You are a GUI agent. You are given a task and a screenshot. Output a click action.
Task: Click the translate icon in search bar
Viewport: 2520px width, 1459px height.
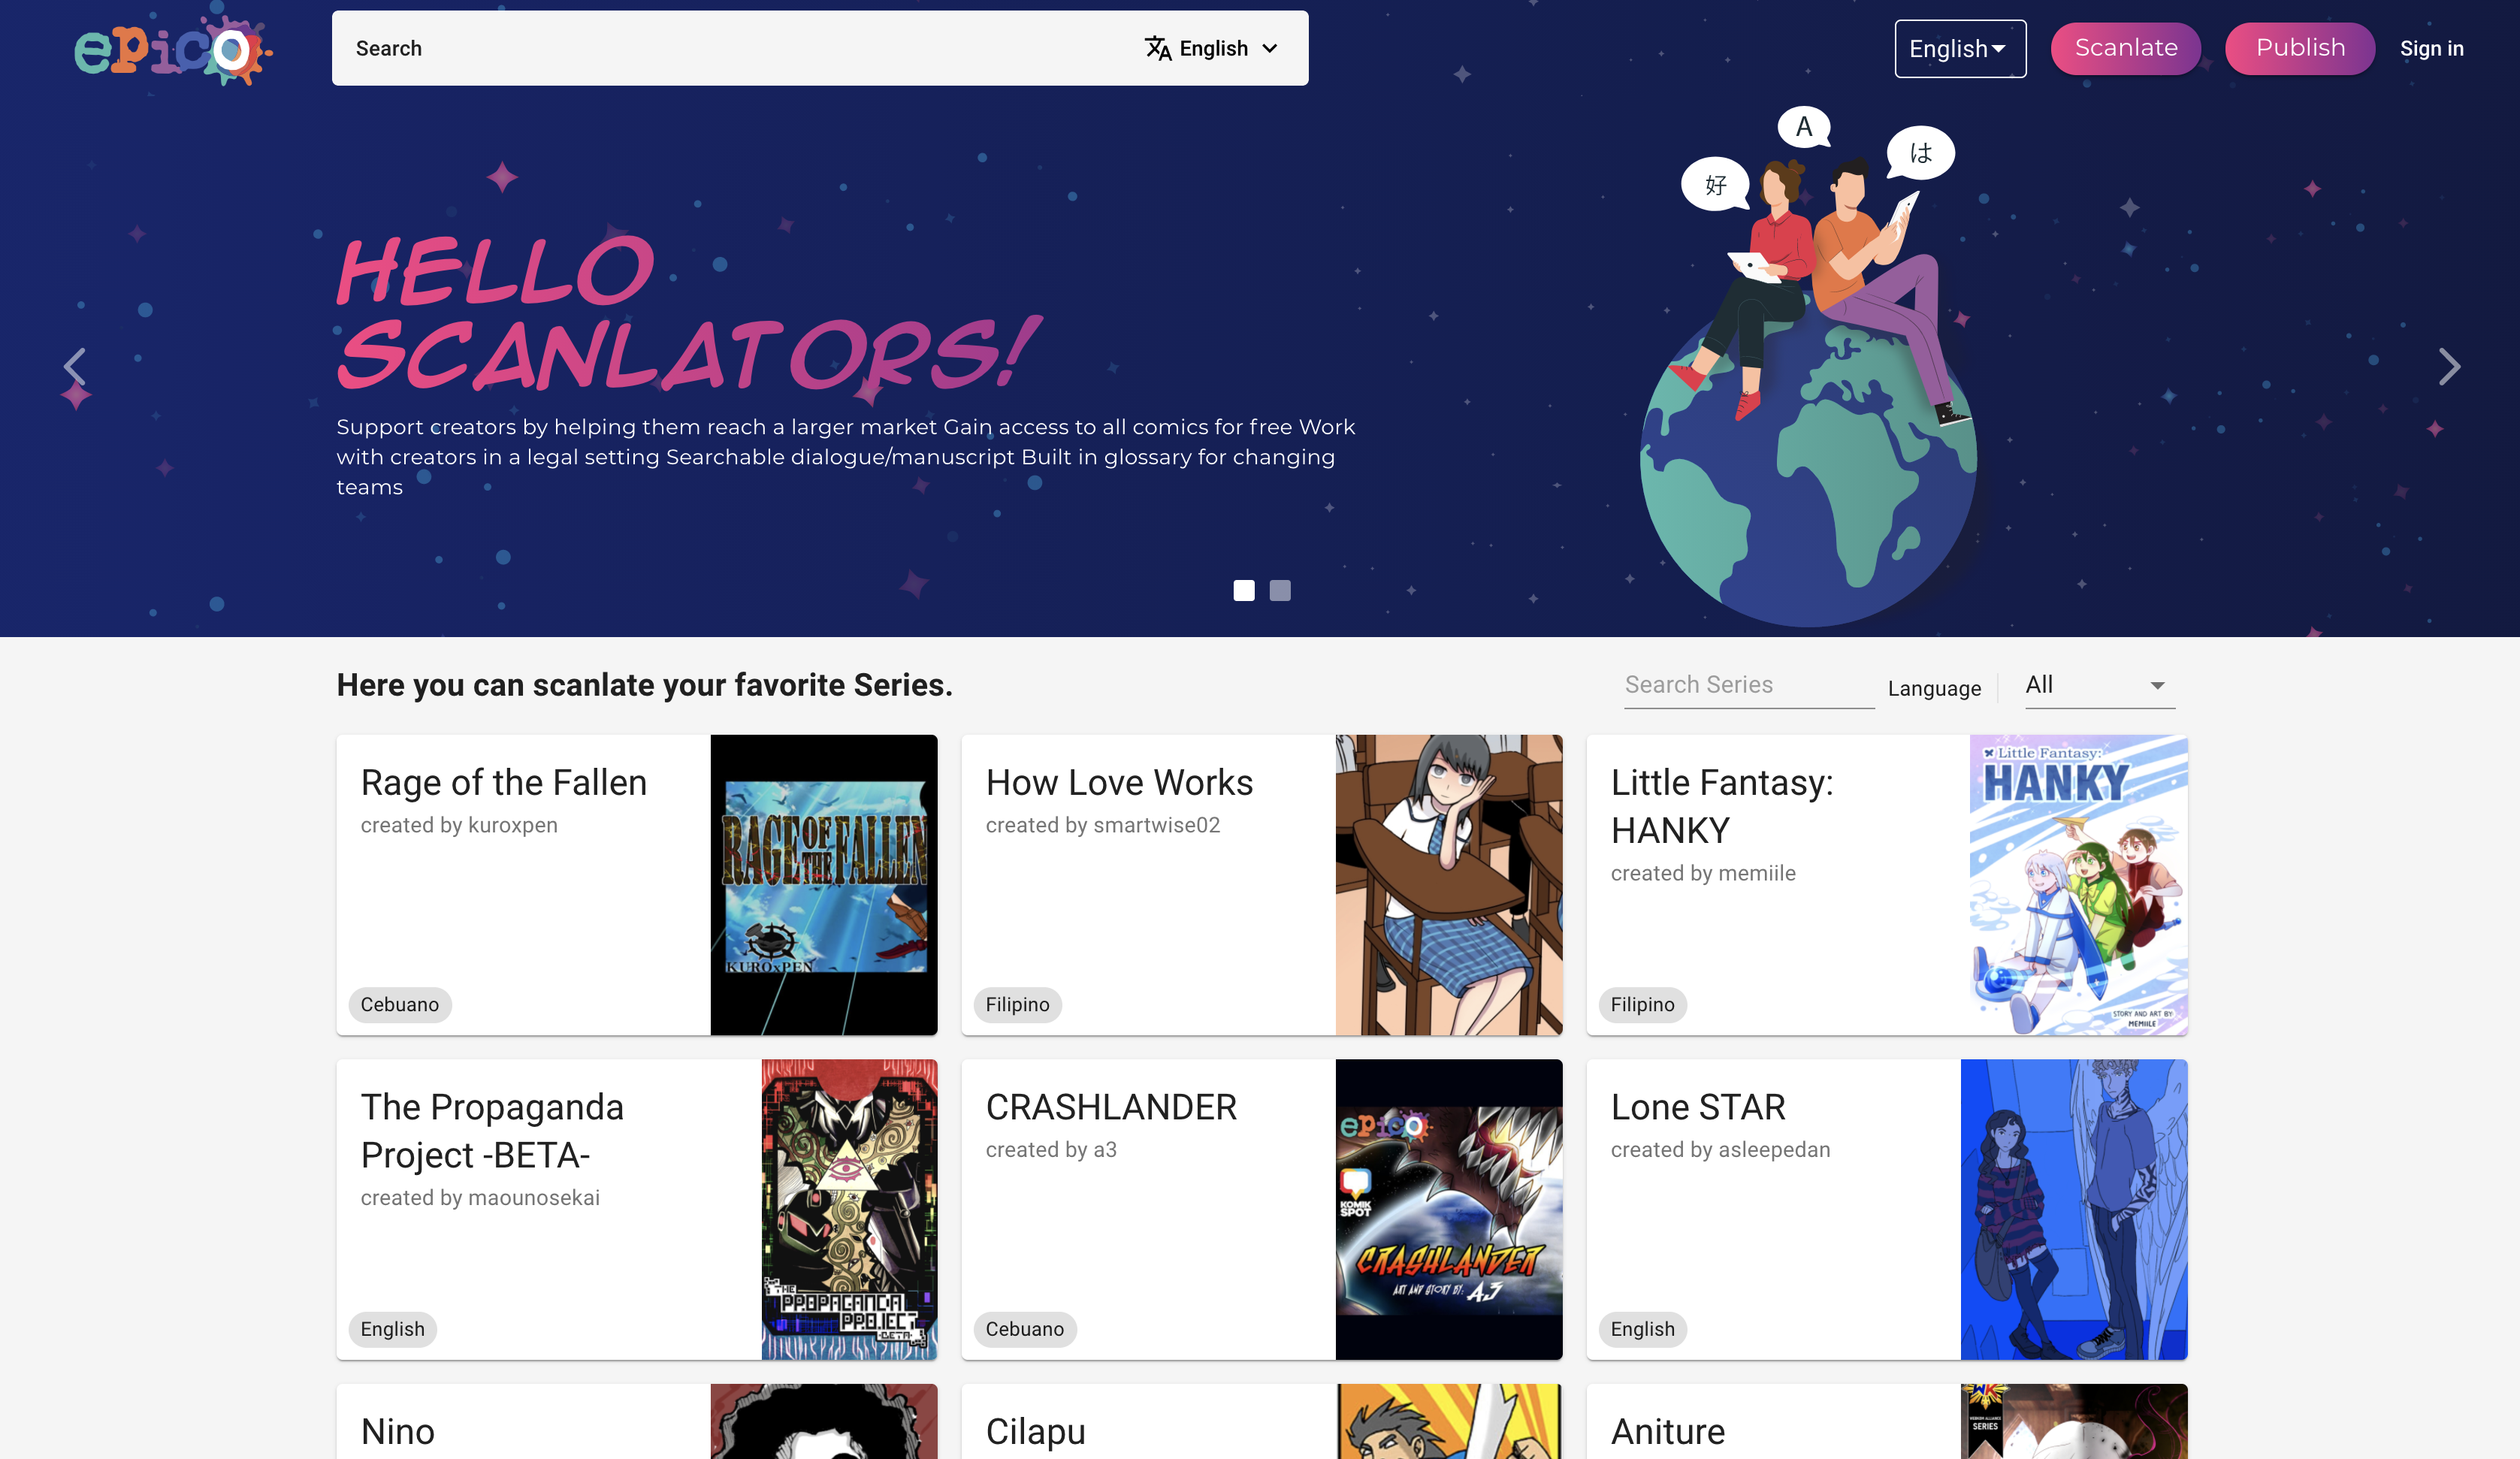point(1157,48)
